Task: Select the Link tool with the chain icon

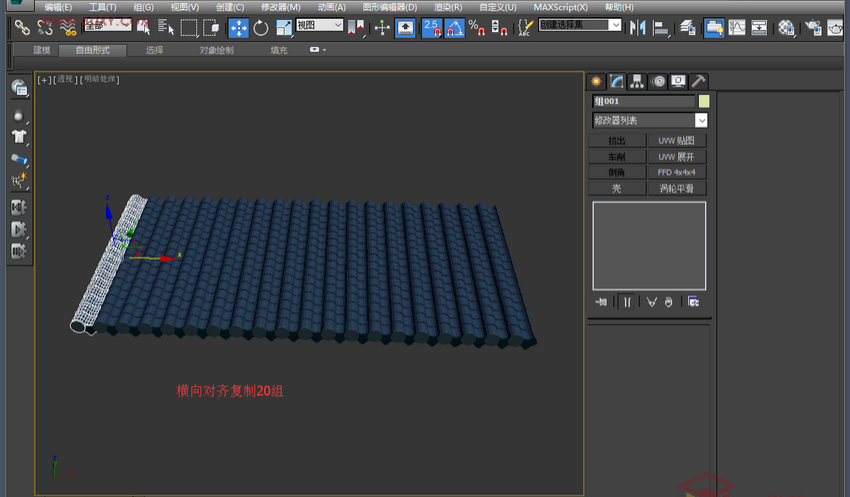Action: 22,27
